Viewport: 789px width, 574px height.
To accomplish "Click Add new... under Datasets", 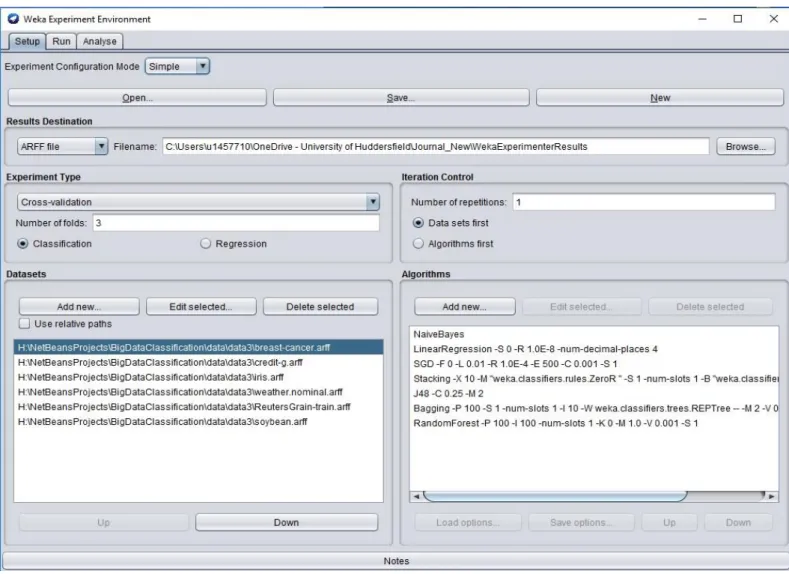I will 79,307.
